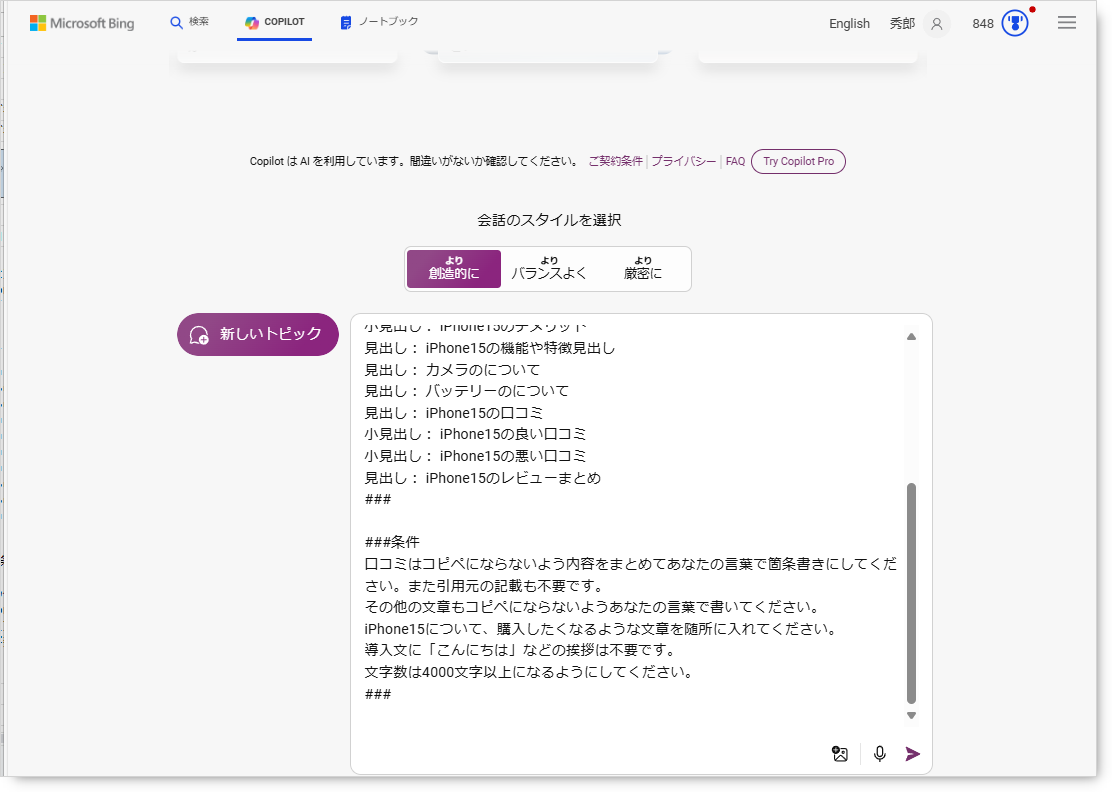
Task: Click the line 小見出し： iPhone15の良い口コミ
Action: coord(476,435)
